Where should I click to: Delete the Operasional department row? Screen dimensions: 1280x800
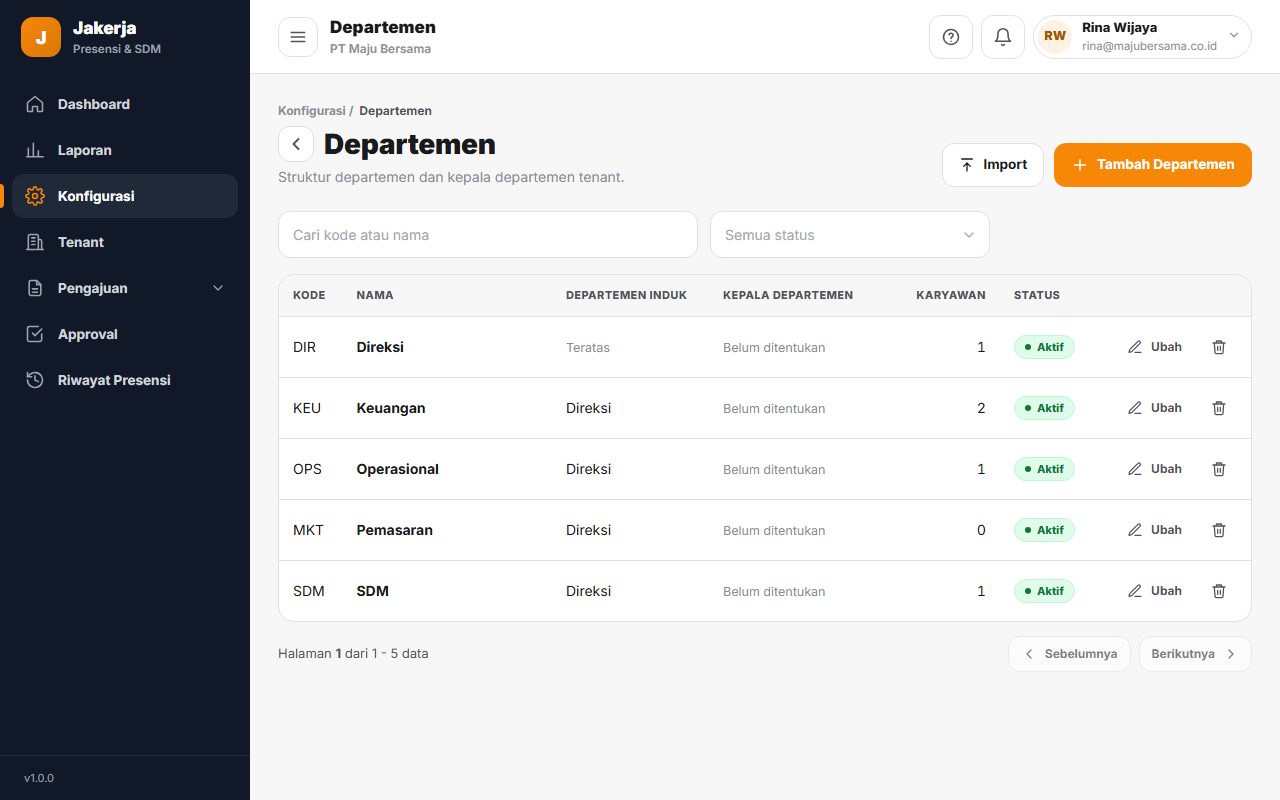1219,469
